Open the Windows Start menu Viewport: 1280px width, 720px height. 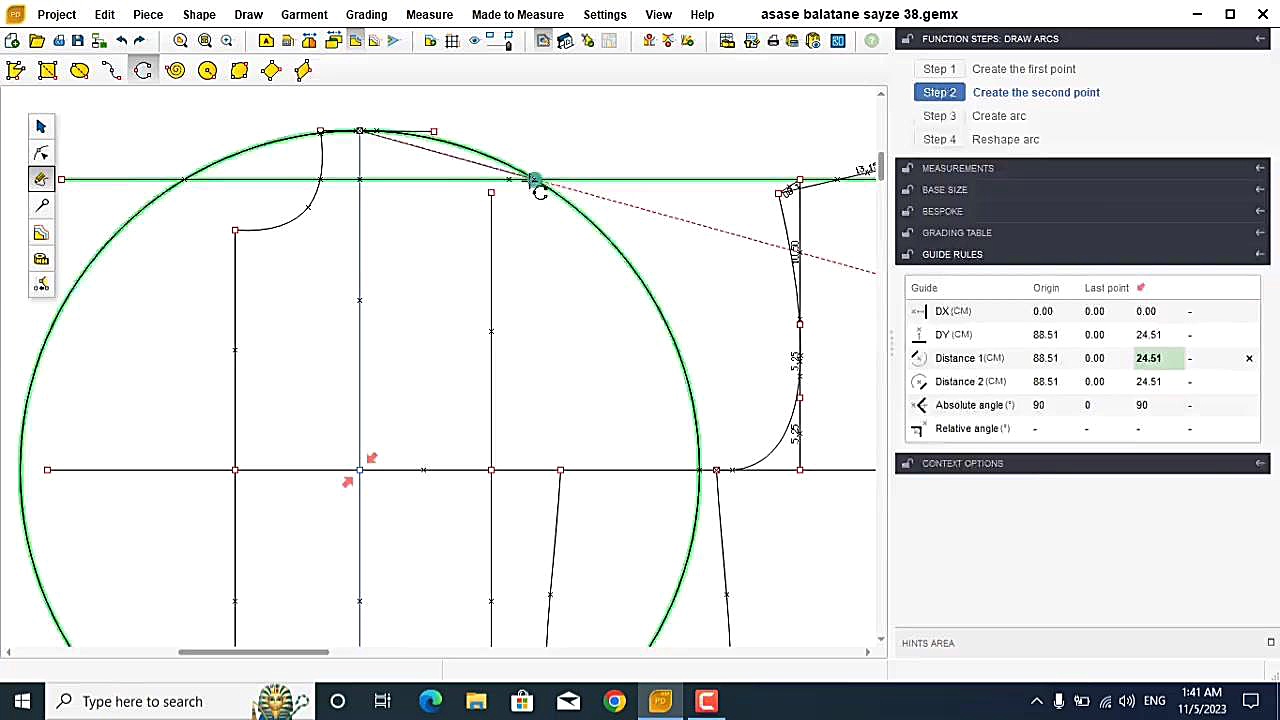point(22,701)
